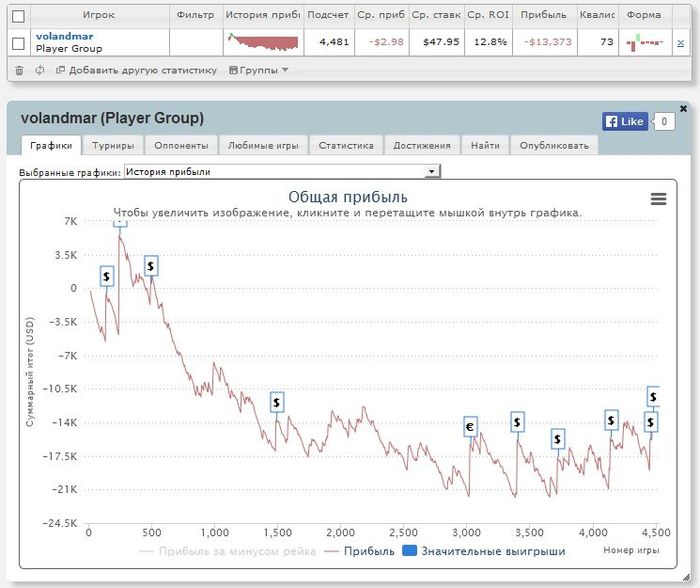
Task: Tick the volandmar row checkbox
Action: point(18,43)
